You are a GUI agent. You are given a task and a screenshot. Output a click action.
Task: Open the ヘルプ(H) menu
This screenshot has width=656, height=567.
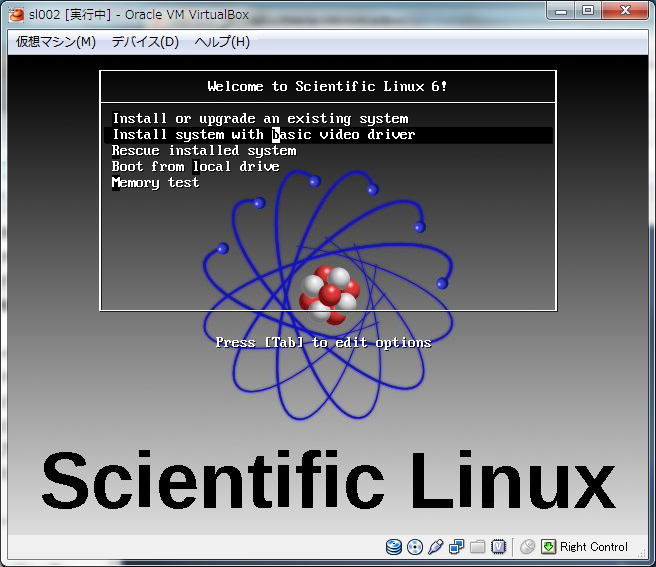[222, 42]
